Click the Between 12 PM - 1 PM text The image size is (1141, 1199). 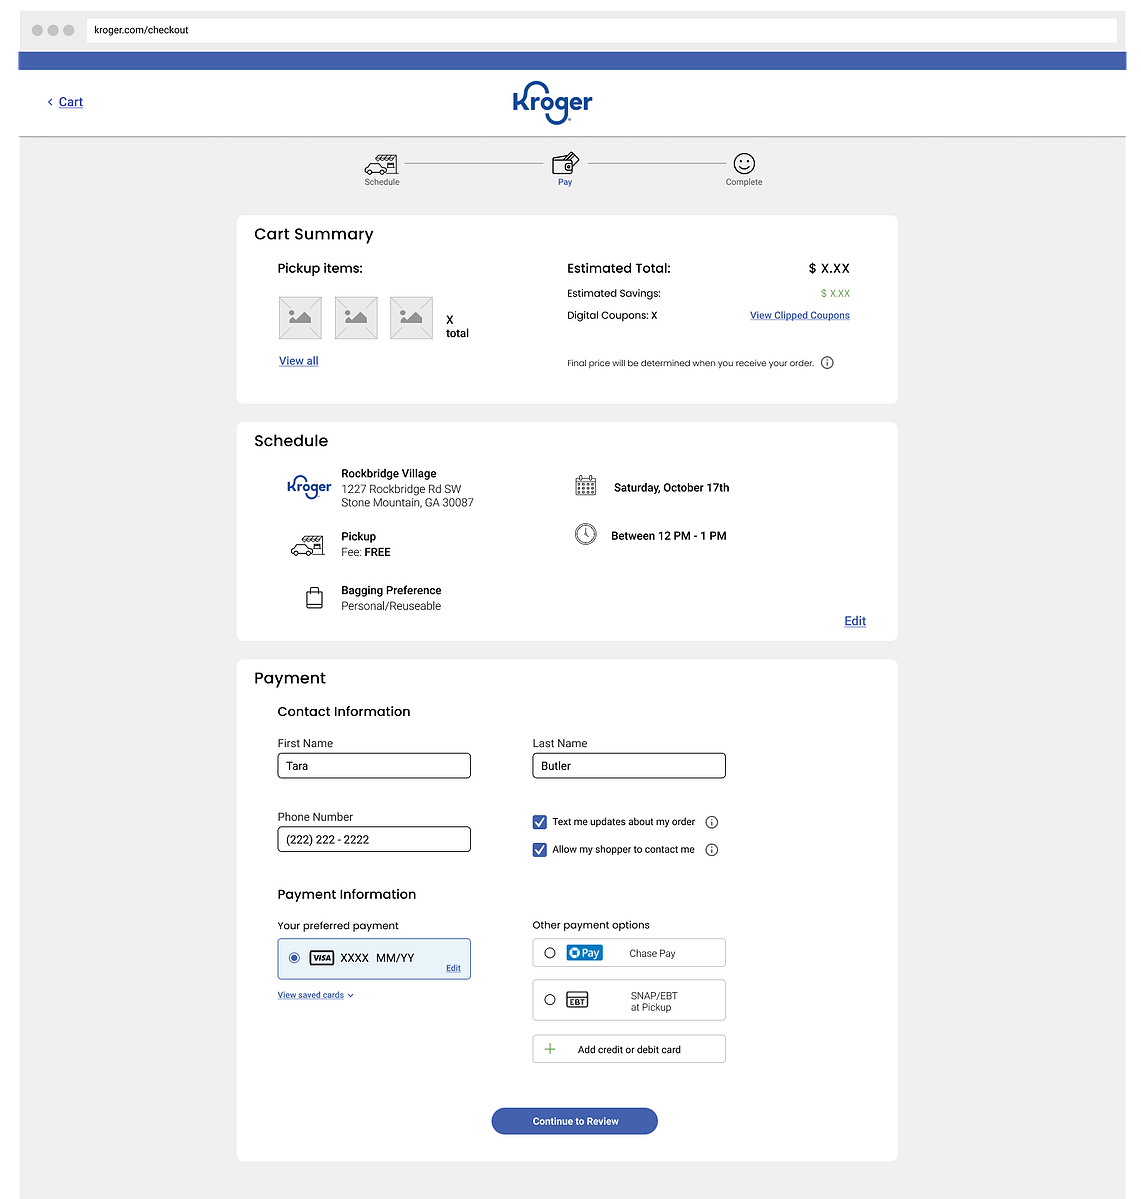point(668,536)
